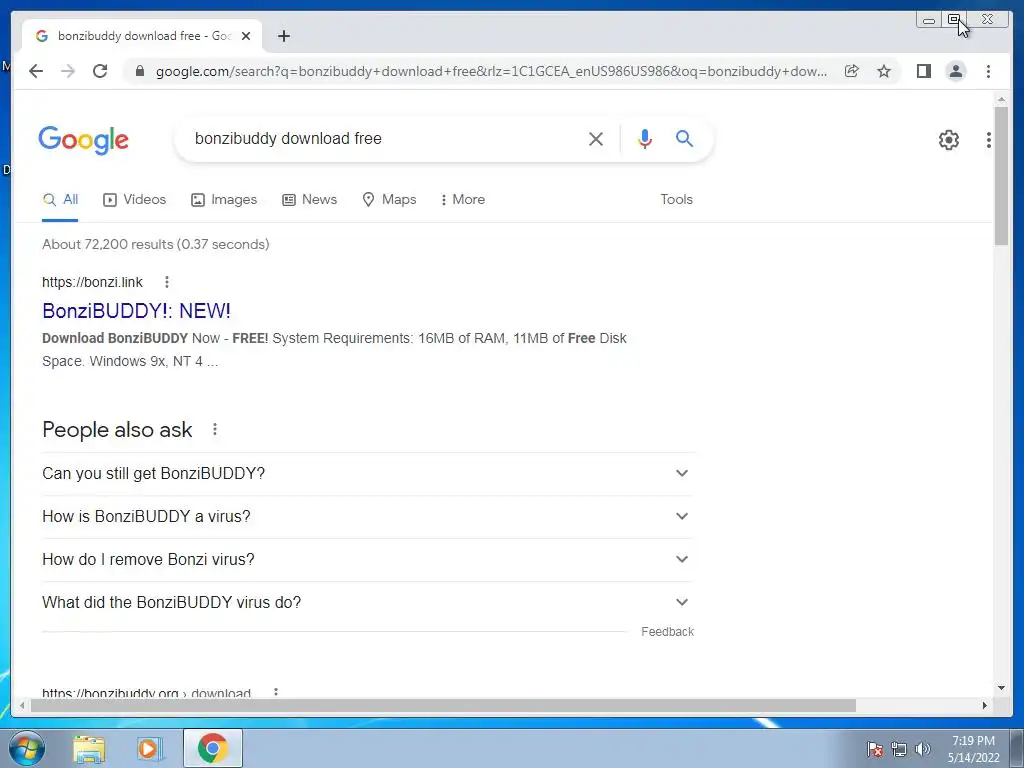The image size is (1024, 768).
Task: Expand What did the BonziBUDDY virus do?
Action: [368, 603]
